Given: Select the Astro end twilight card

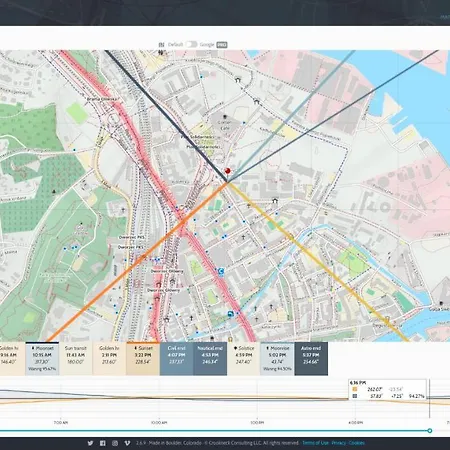Looking at the screenshot, I should pyautogui.click(x=311, y=358).
